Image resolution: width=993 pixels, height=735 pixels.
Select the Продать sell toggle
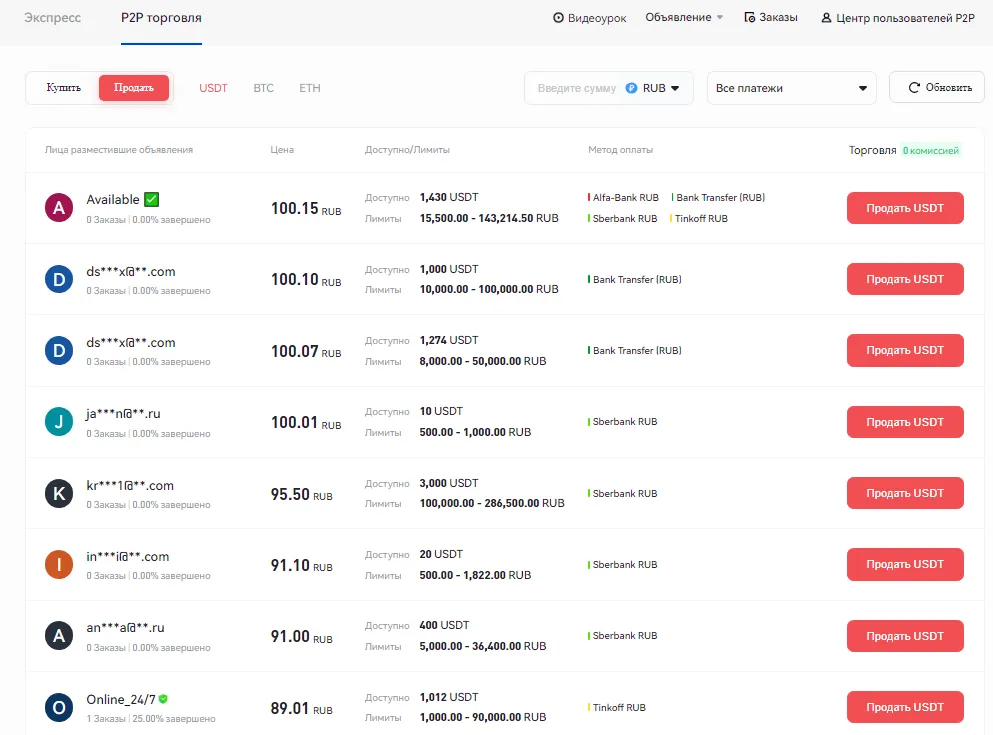click(x=134, y=88)
